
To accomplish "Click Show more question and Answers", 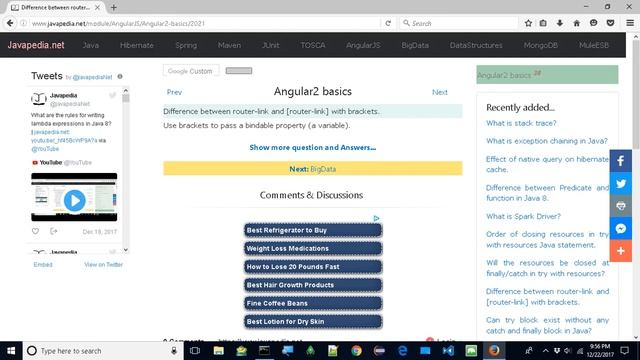I will coord(313,147).
